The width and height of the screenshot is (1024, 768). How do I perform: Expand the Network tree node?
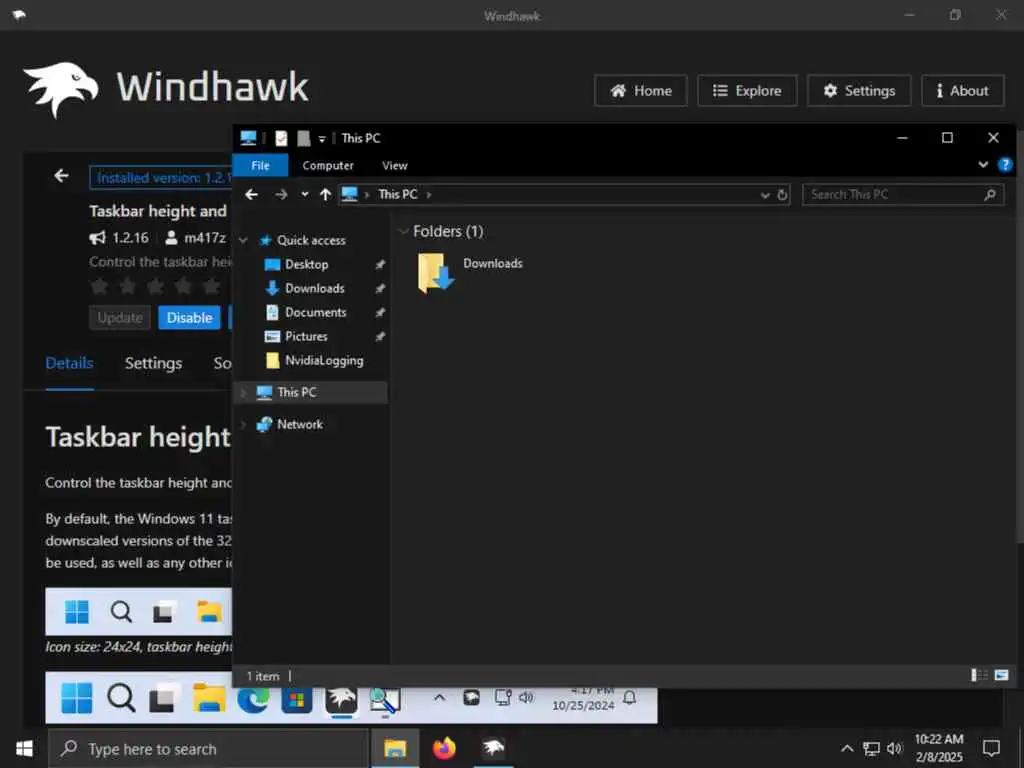tap(243, 424)
